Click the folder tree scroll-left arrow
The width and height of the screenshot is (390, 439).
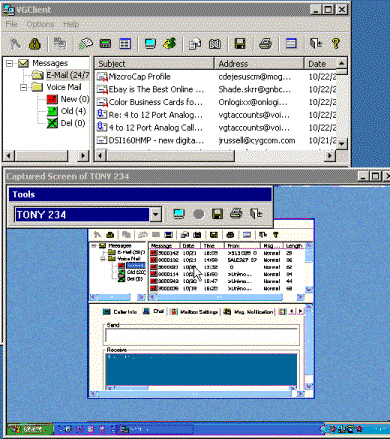click(x=9, y=155)
